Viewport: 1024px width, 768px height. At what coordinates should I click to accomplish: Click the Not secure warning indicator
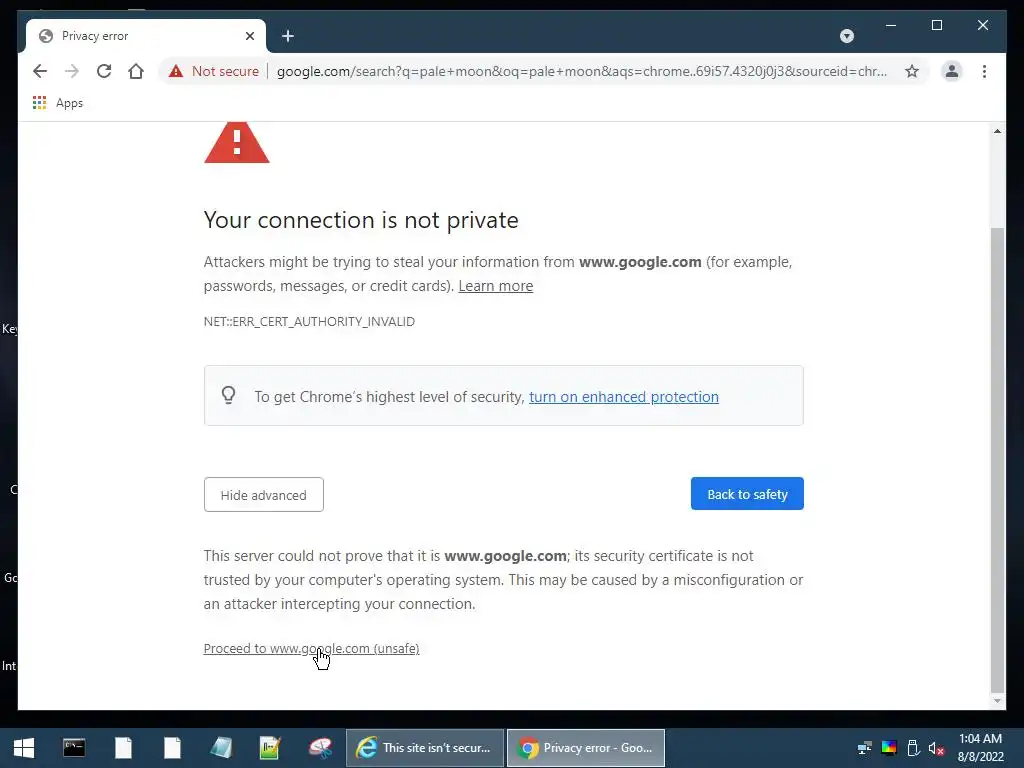[214, 71]
